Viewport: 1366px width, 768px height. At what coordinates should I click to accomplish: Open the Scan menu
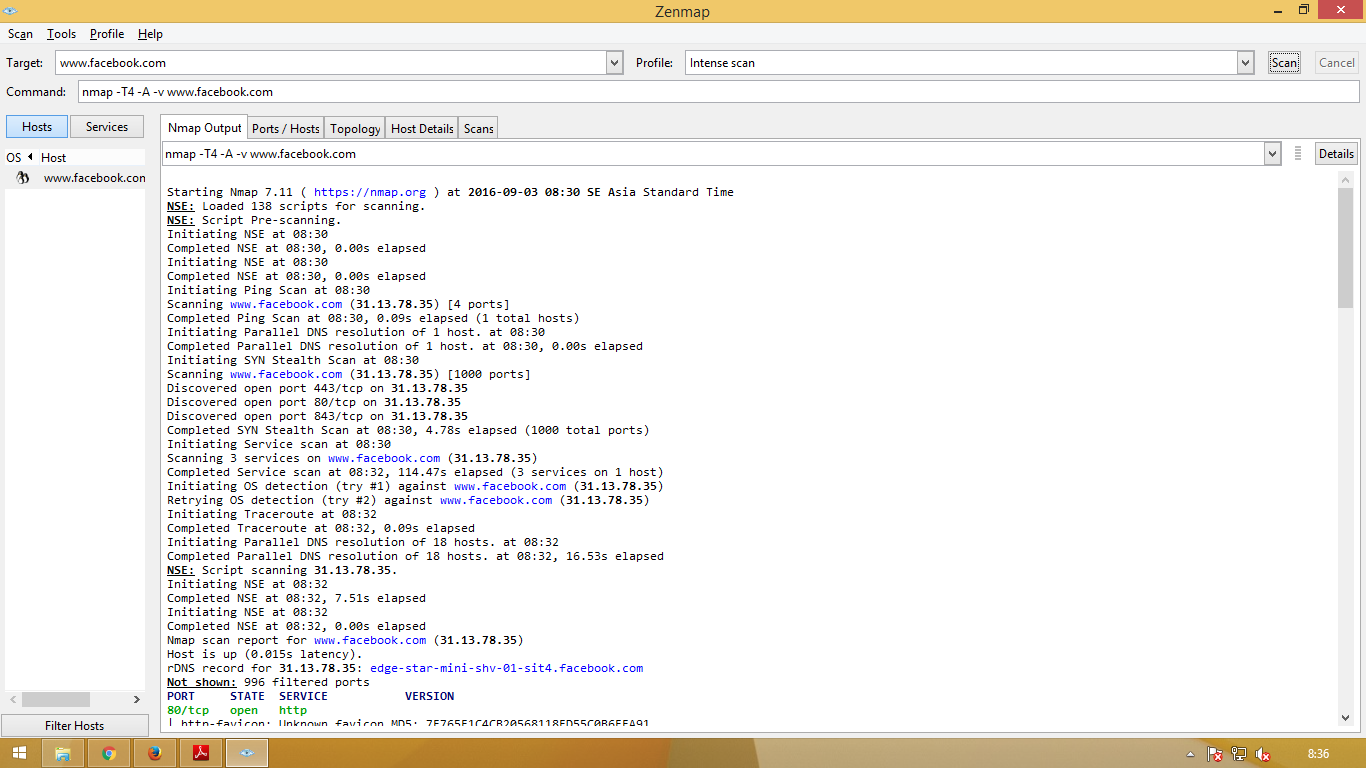pyautogui.click(x=20, y=34)
